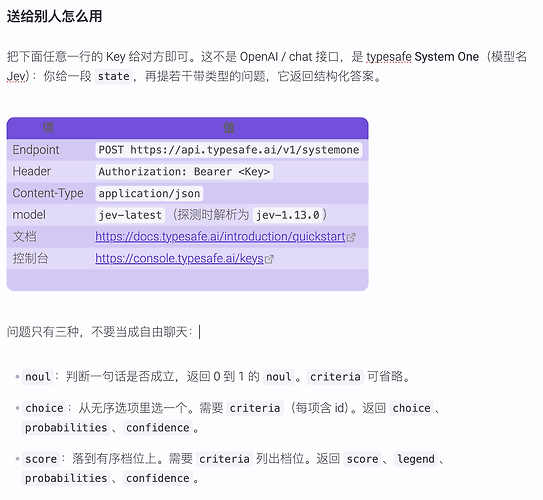Click 'criteria' code in the choice bullet
543x500 pixels.
(x=255, y=408)
